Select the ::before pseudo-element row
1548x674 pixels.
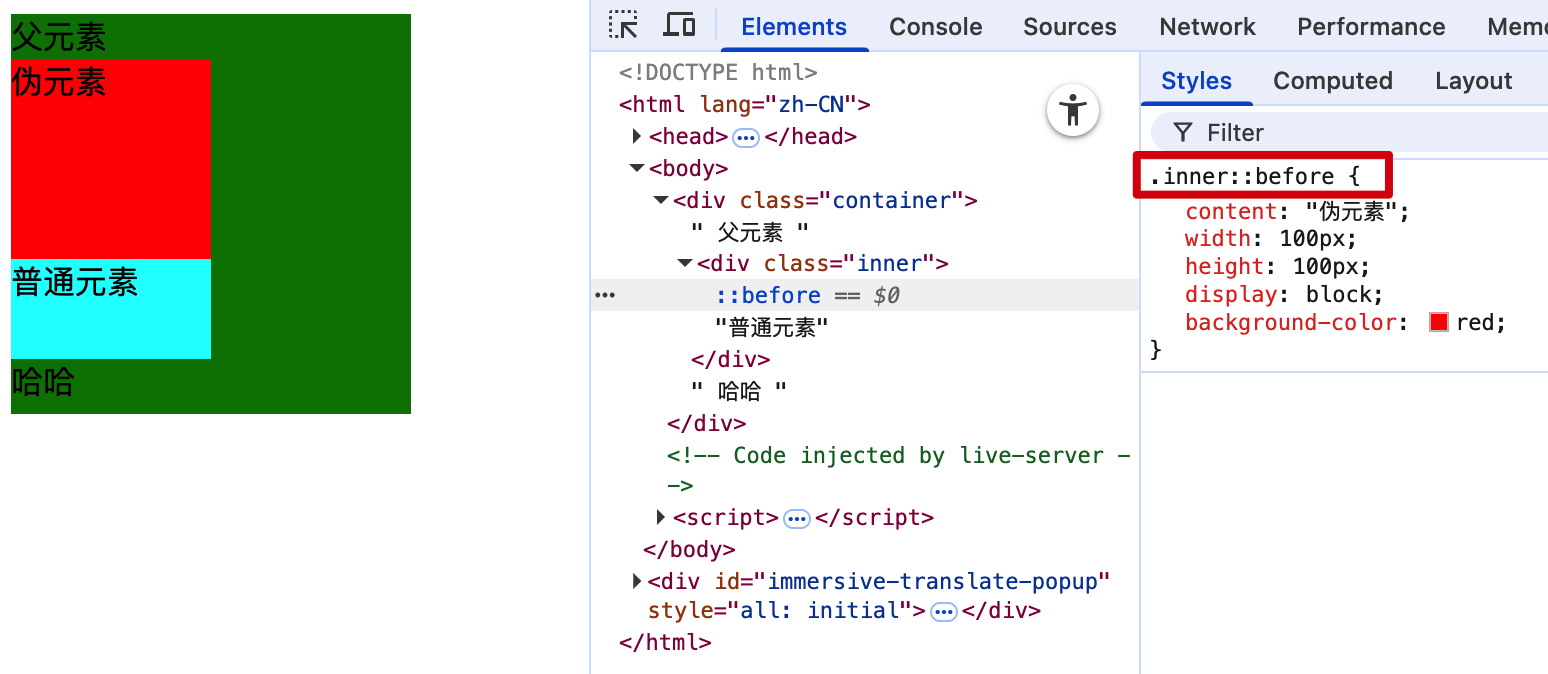pos(768,295)
